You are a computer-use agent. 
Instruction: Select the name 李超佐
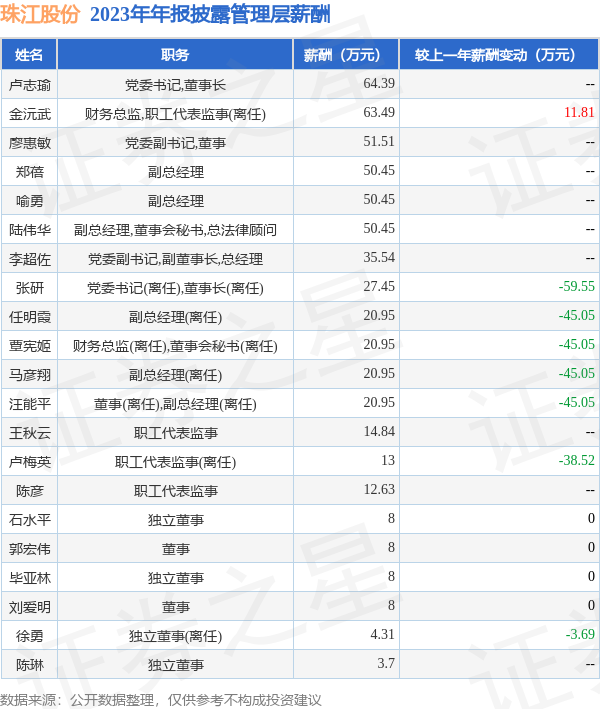point(30,259)
